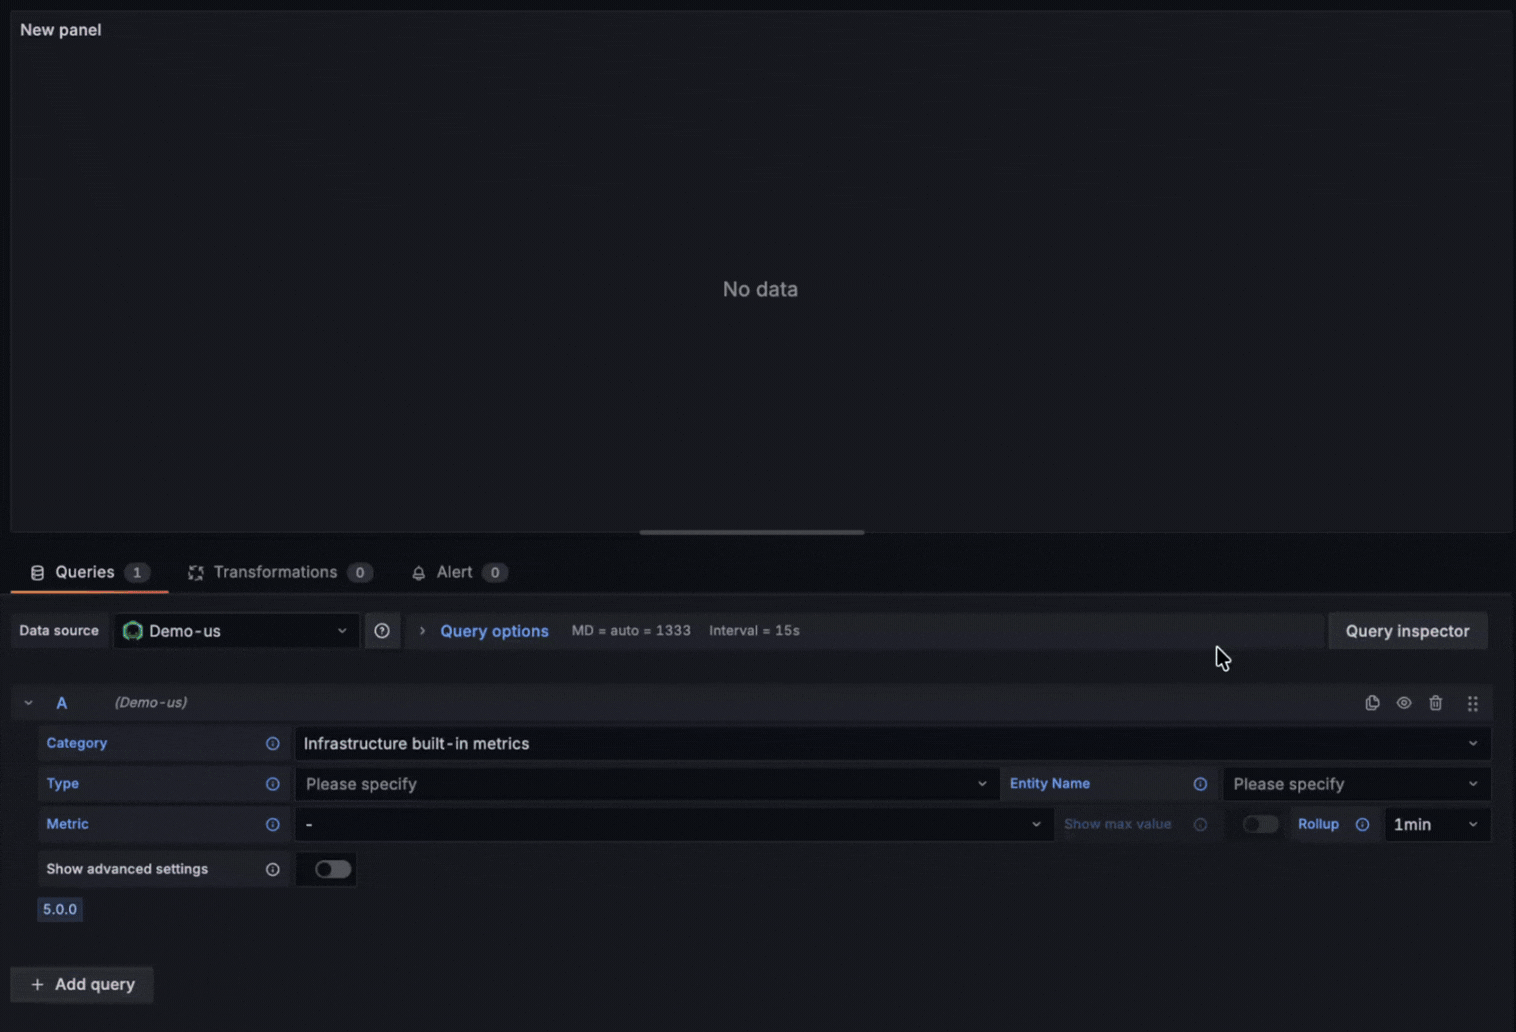
Task: Open the data source help icon
Action: click(x=382, y=631)
